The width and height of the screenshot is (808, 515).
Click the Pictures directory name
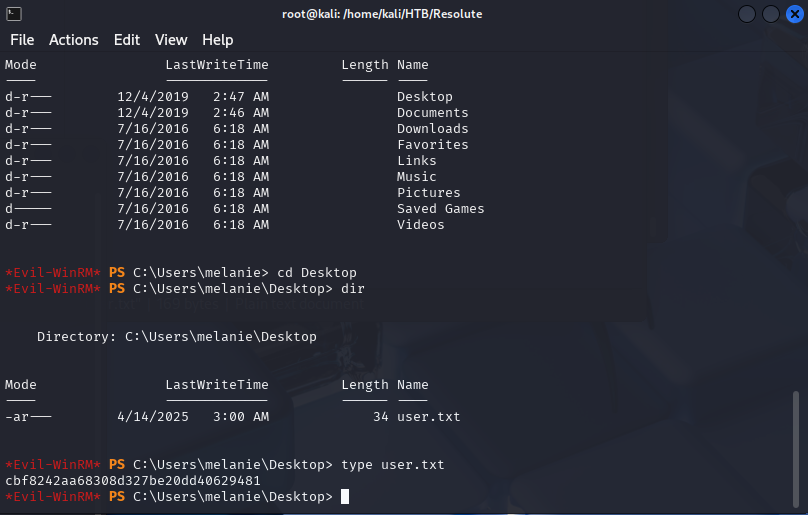(x=428, y=193)
